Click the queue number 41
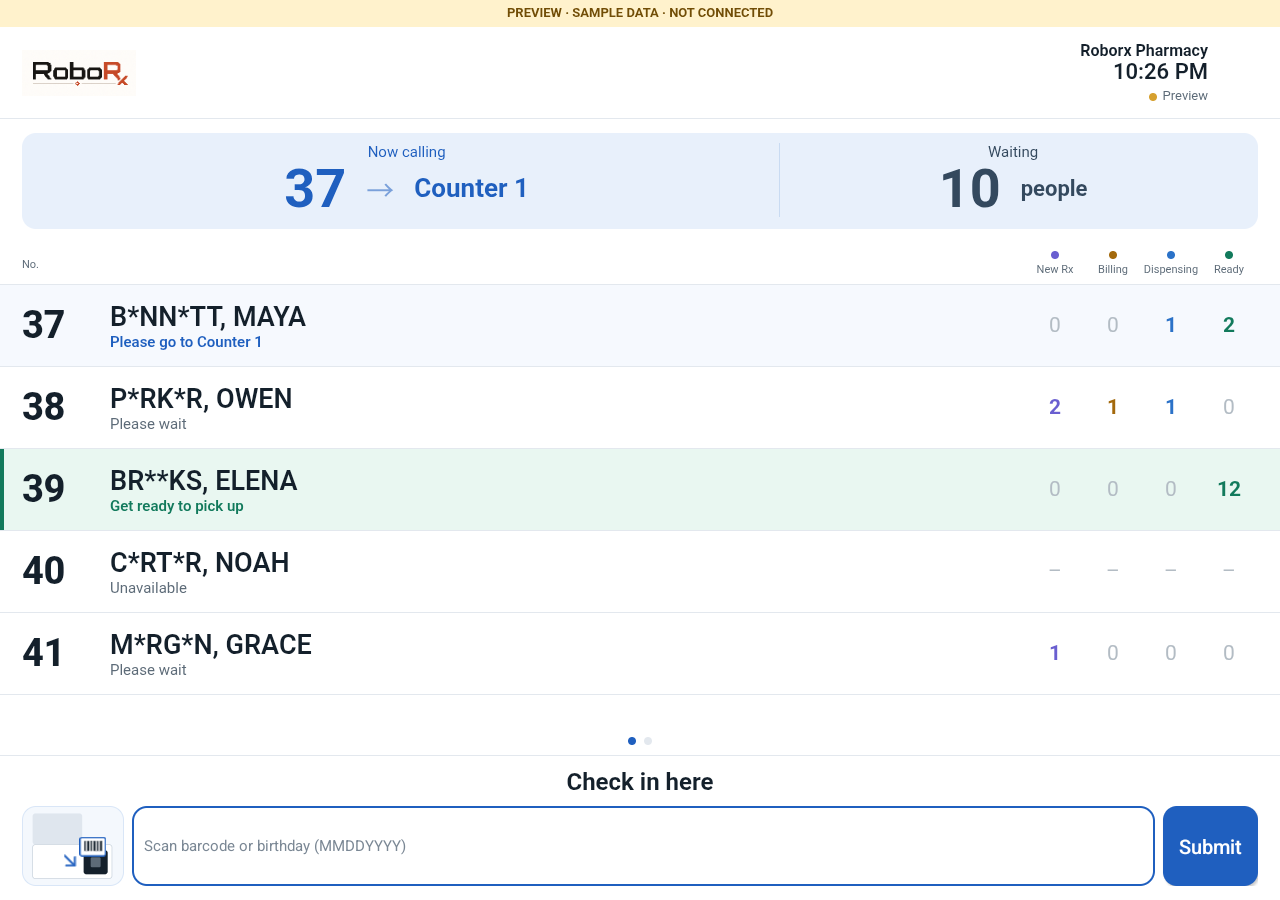This screenshot has width=1280, height=900. 44,653
